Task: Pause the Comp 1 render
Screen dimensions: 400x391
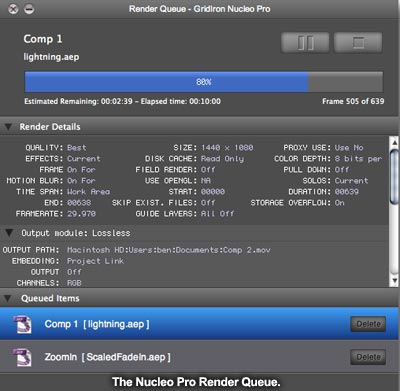Action: (305, 43)
